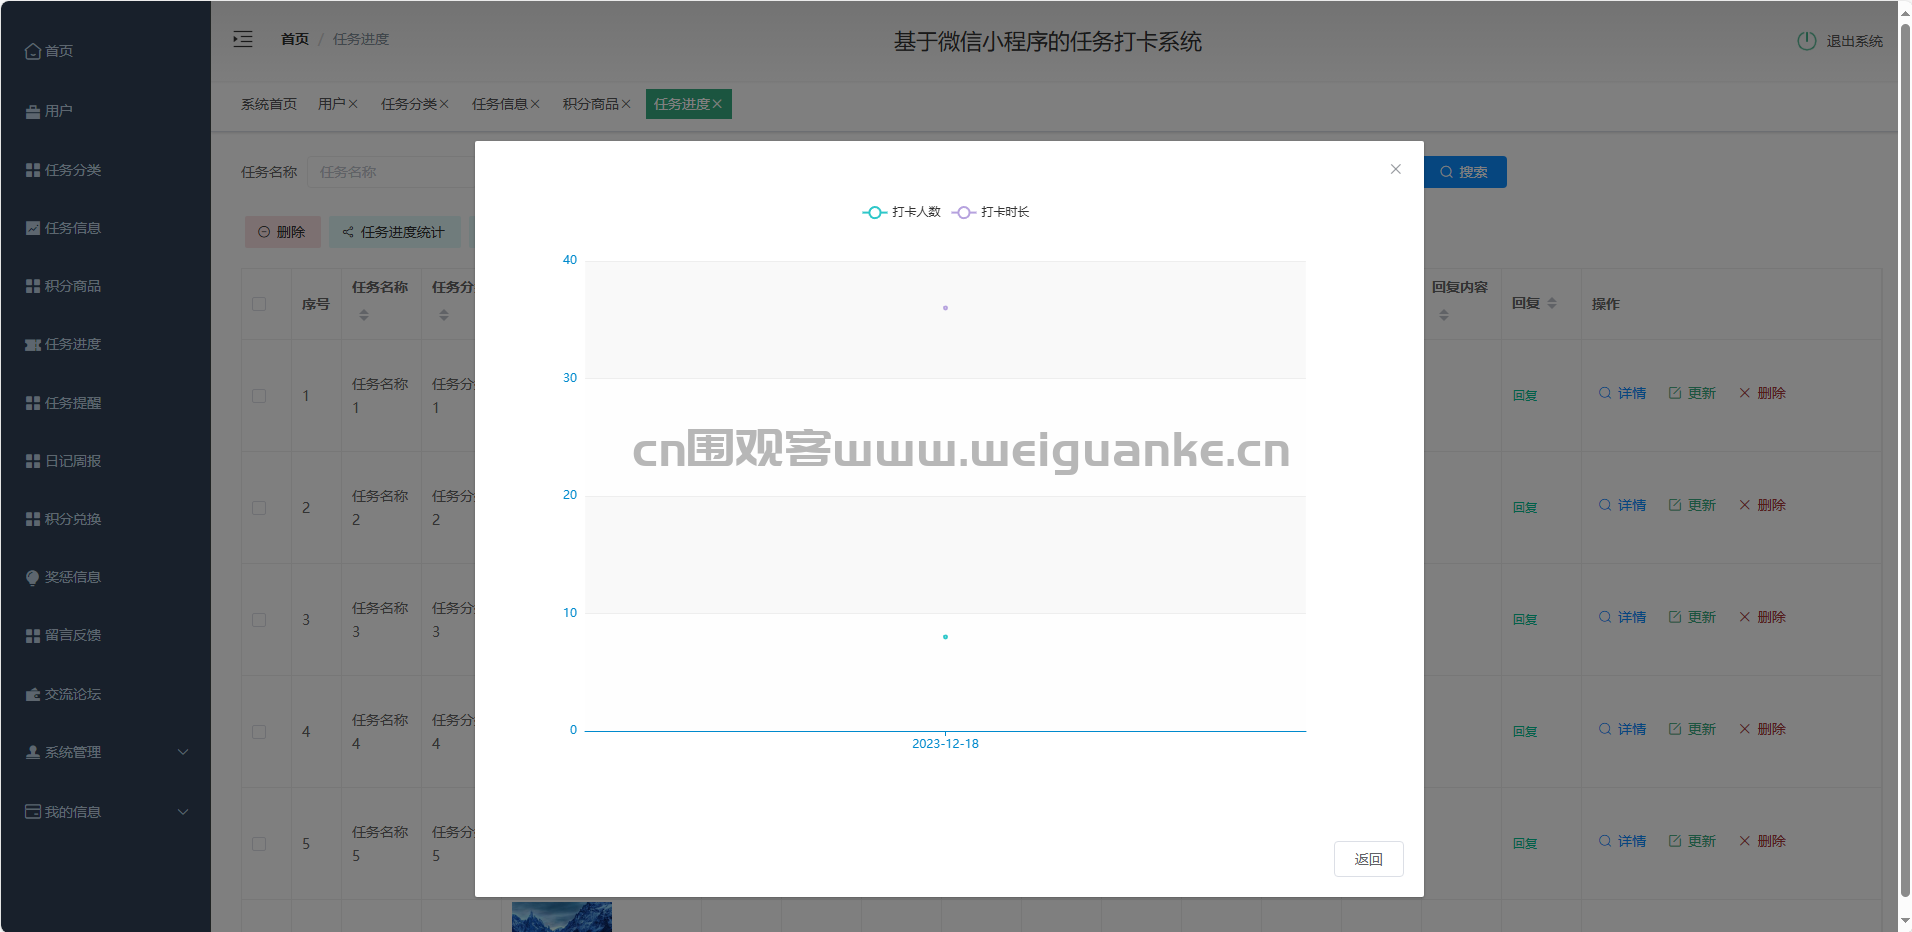Open 任务进度 in the sidebar
Viewport: 1912px width, 932px height.
(x=72, y=344)
